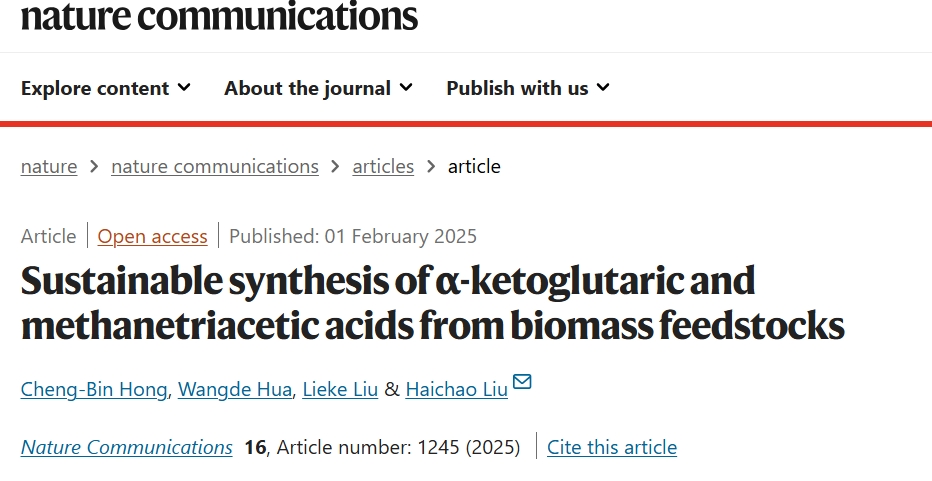Open corresponding author Haichao Liu link
The image size is (932, 481).
[x=456, y=389]
